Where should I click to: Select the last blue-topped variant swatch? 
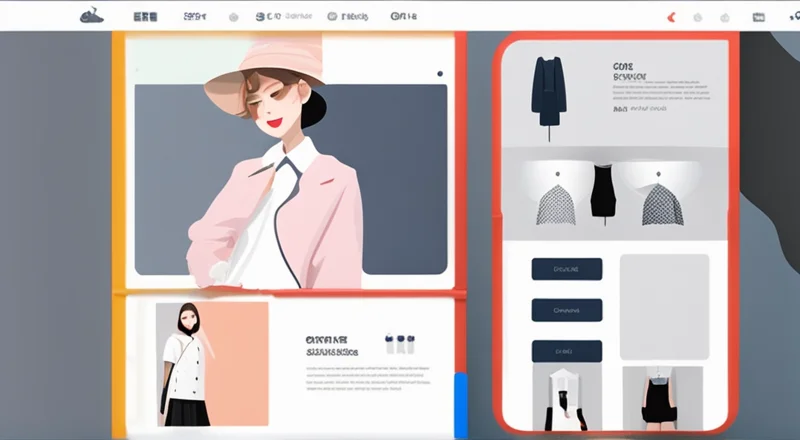point(410,343)
